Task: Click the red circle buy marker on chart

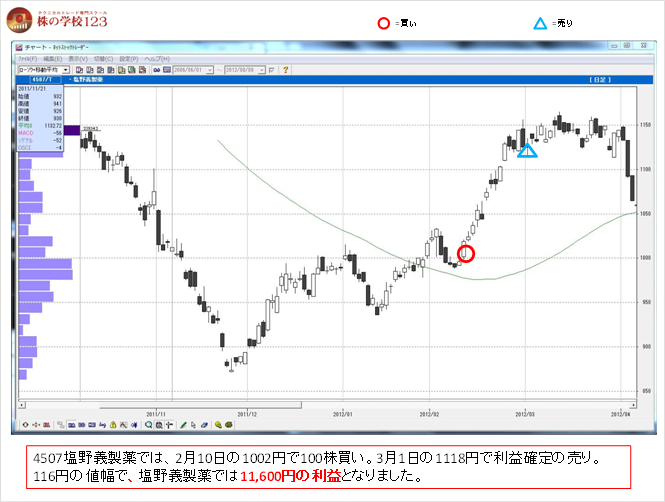Action: [x=465, y=254]
